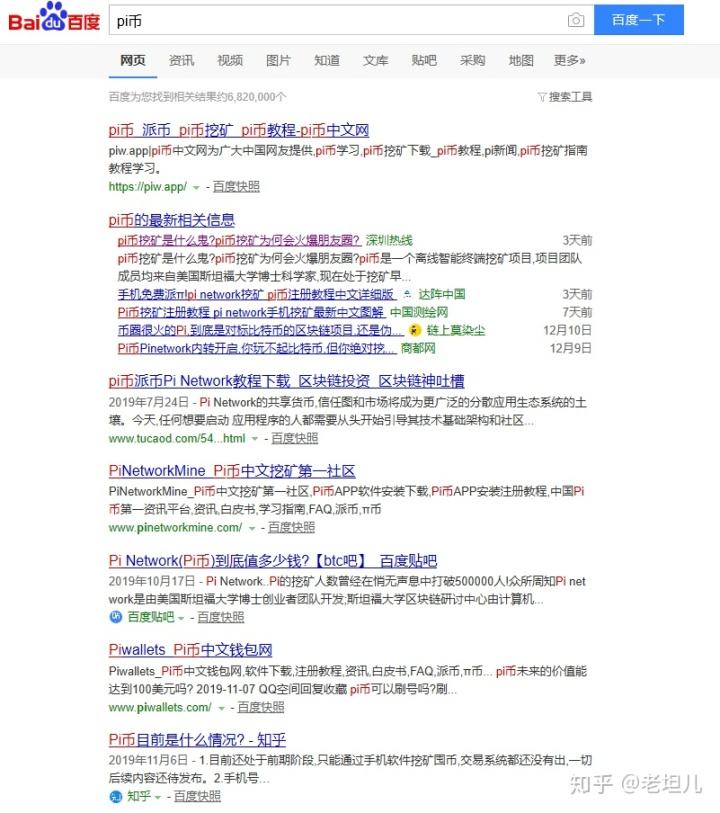Screen dimensions: 720x813
Task: Open the 地图 tab
Action: coord(521,61)
